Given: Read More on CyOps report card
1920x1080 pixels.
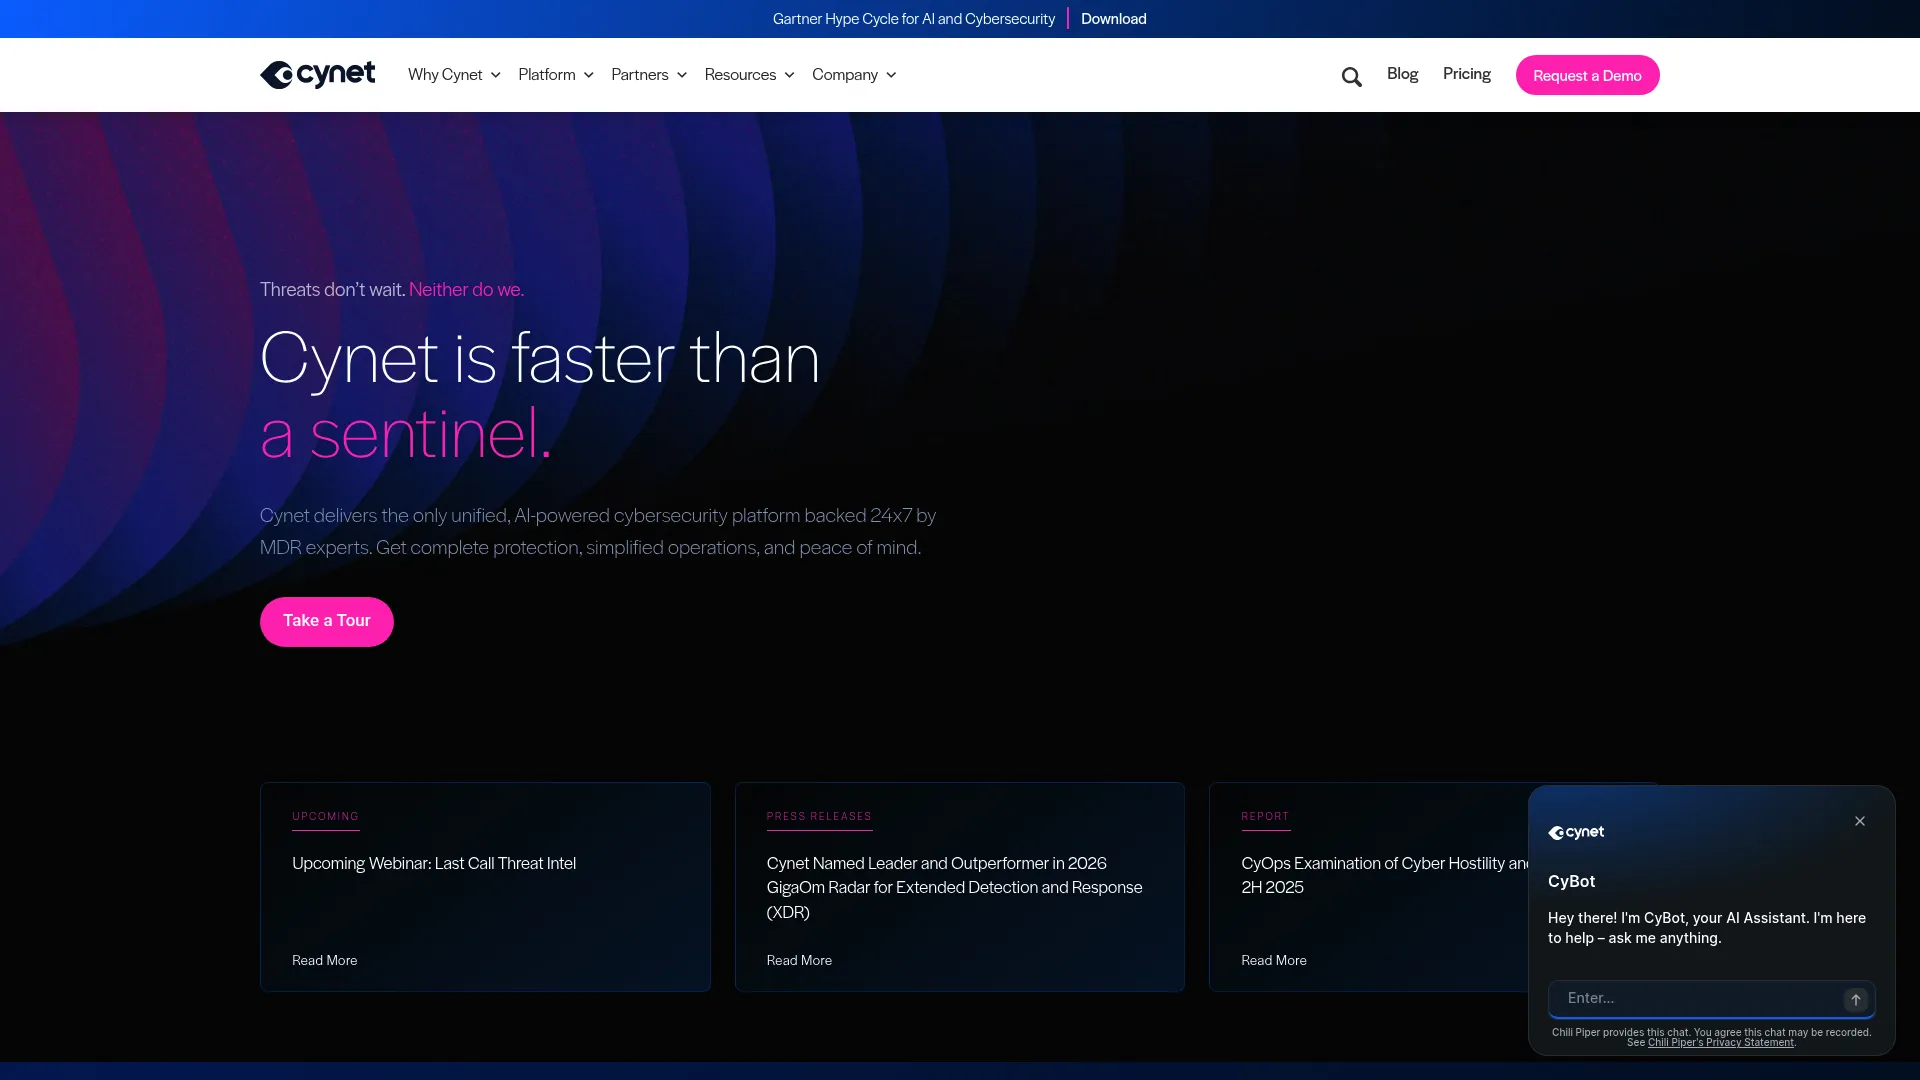Looking at the screenshot, I should [x=1273, y=960].
